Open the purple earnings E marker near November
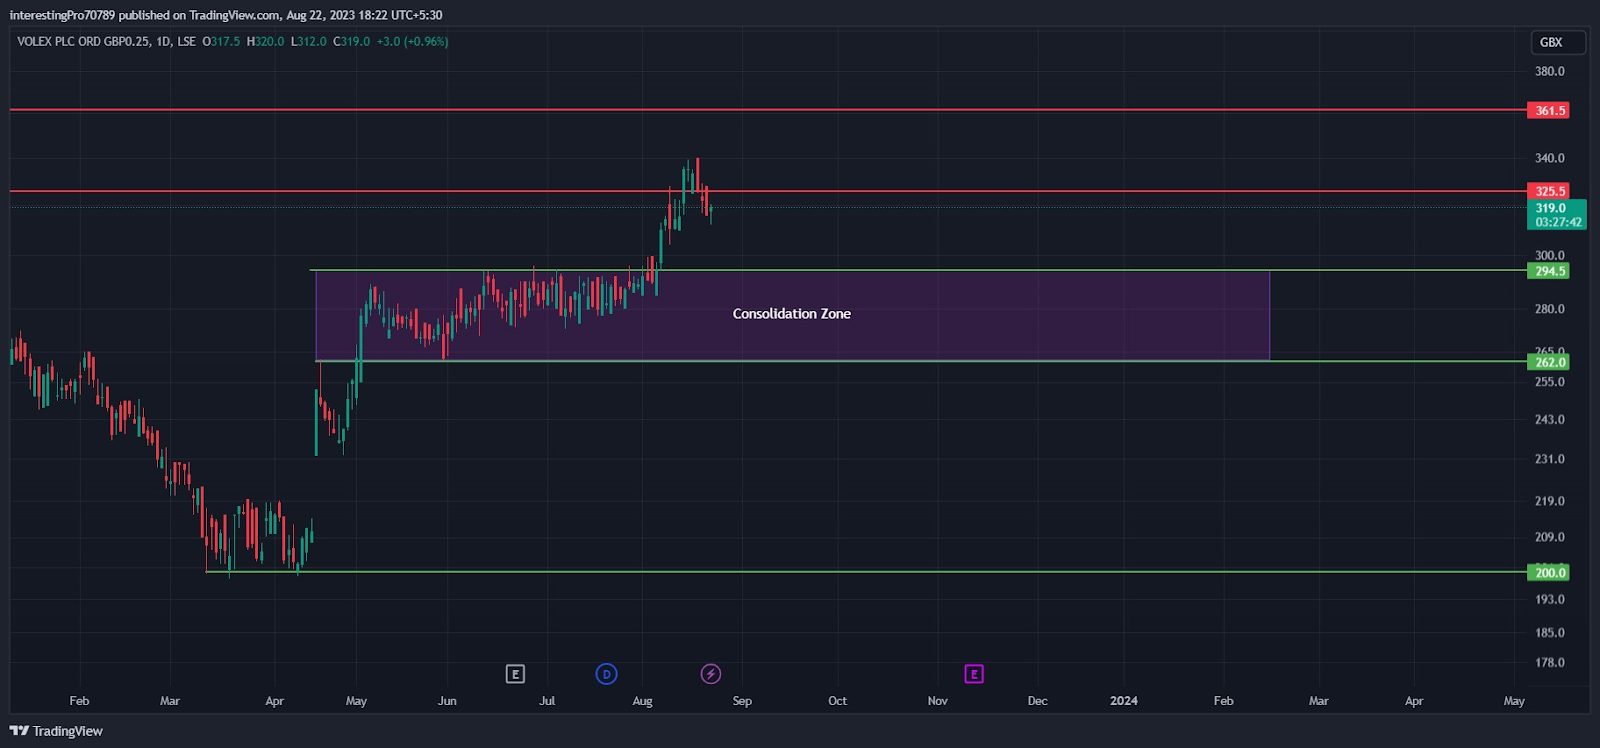 pos(974,674)
